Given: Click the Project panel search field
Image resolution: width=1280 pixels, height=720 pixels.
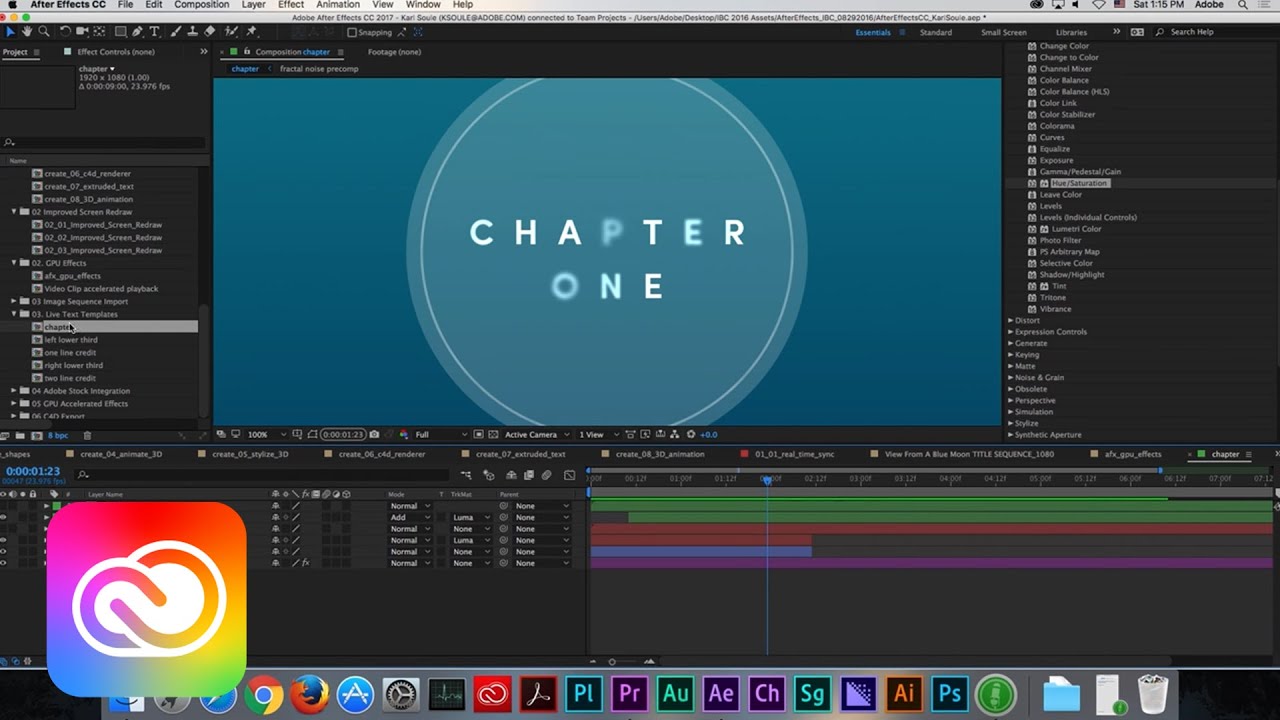Looking at the screenshot, I should [105, 143].
